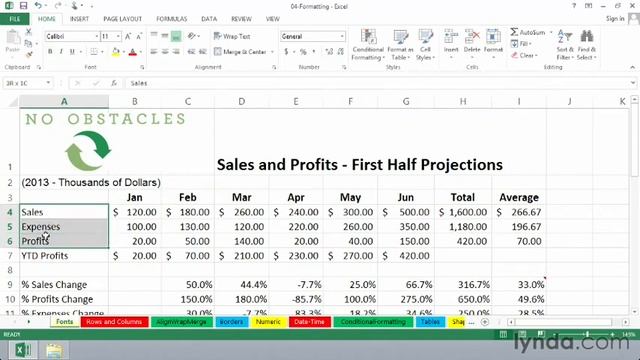
Task: Click Increase Indent icon
Action: click(x=202, y=52)
